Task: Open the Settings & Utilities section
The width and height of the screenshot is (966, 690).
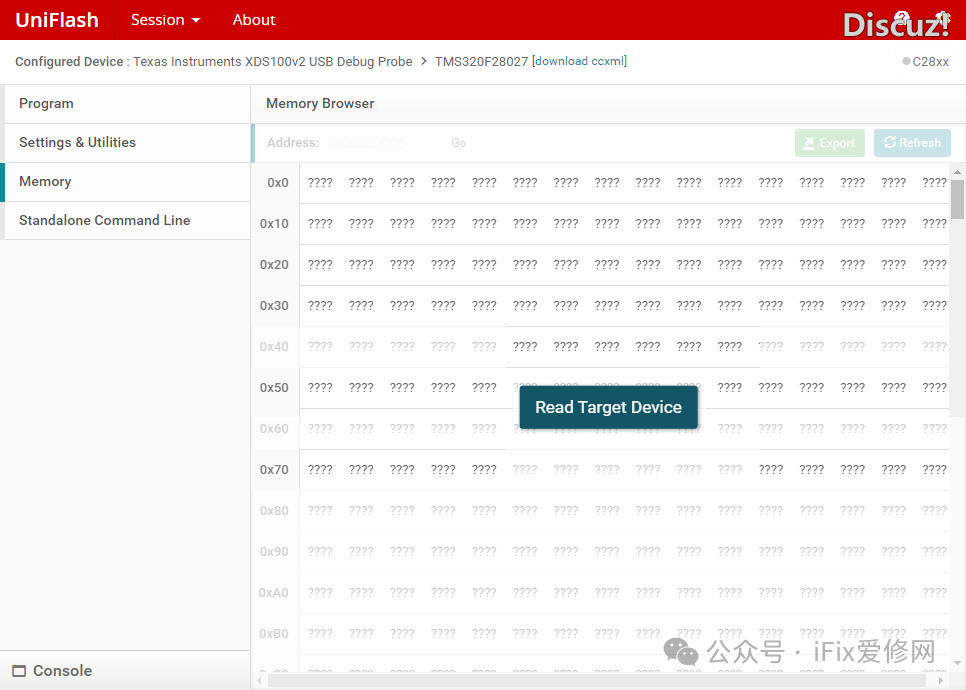Action: 77,142
